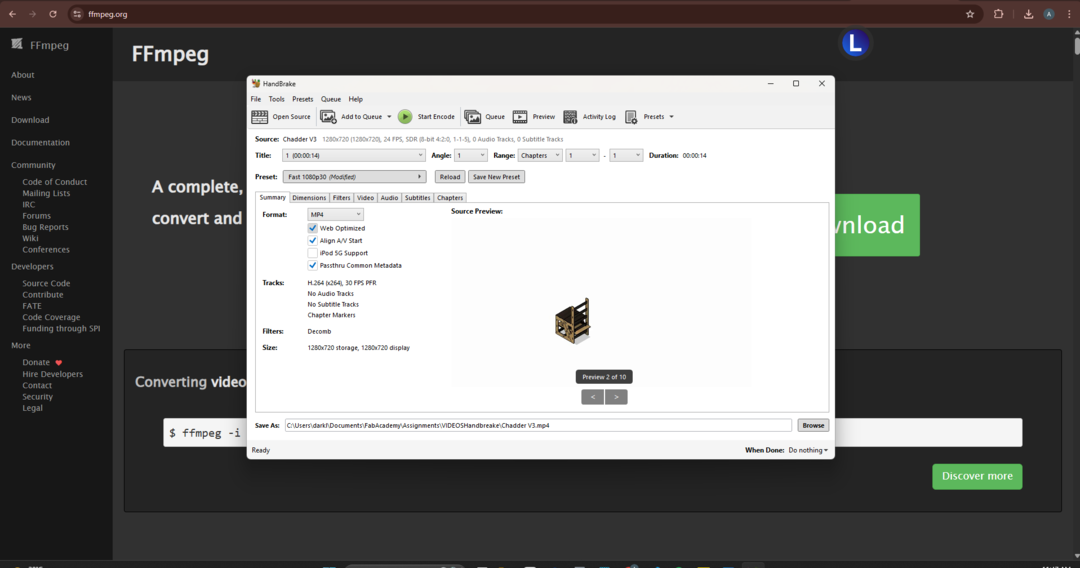
Task: Click the browser forward arrow
Action: 32,14
